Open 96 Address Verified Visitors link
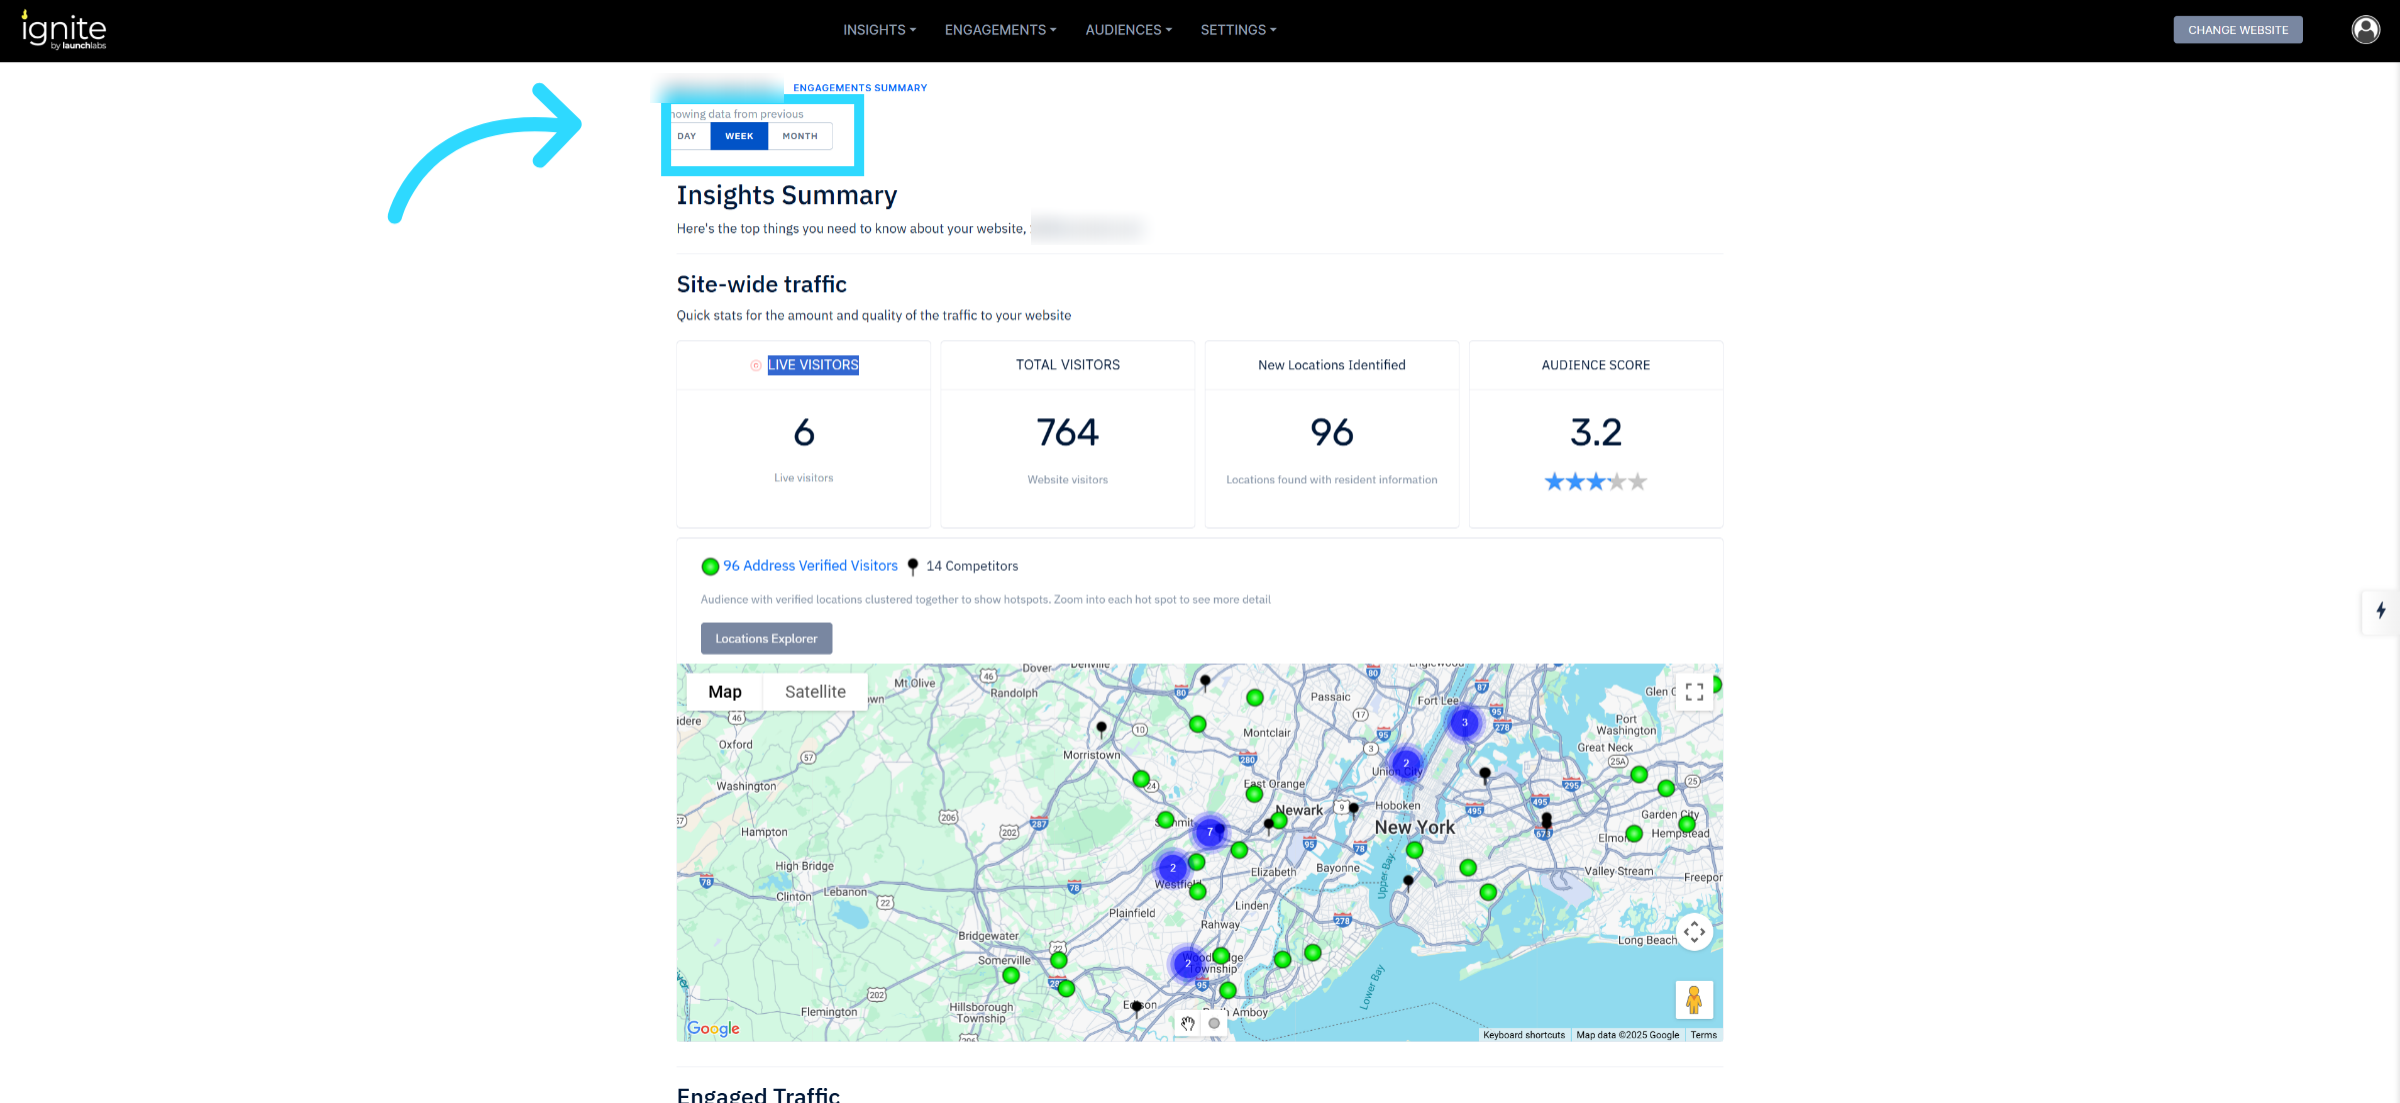Viewport: 2400px width, 1103px height. (810, 566)
